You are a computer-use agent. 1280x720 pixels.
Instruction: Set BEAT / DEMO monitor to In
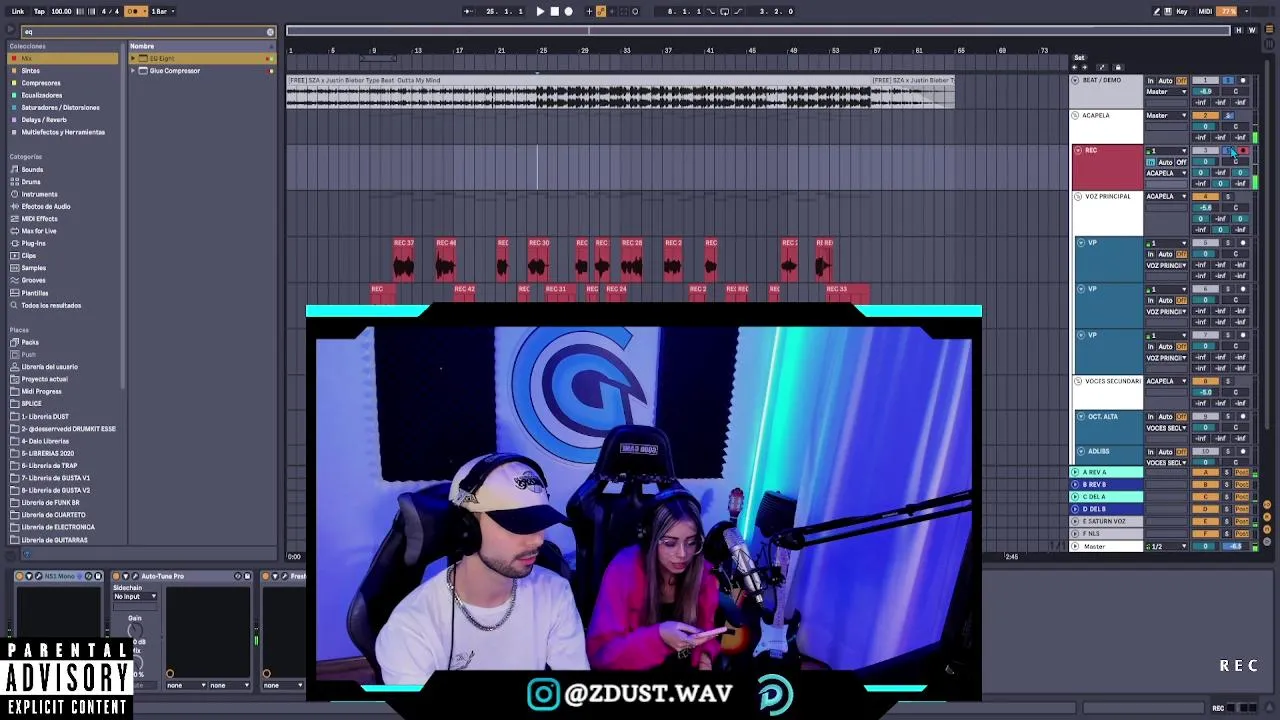click(x=1151, y=81)
